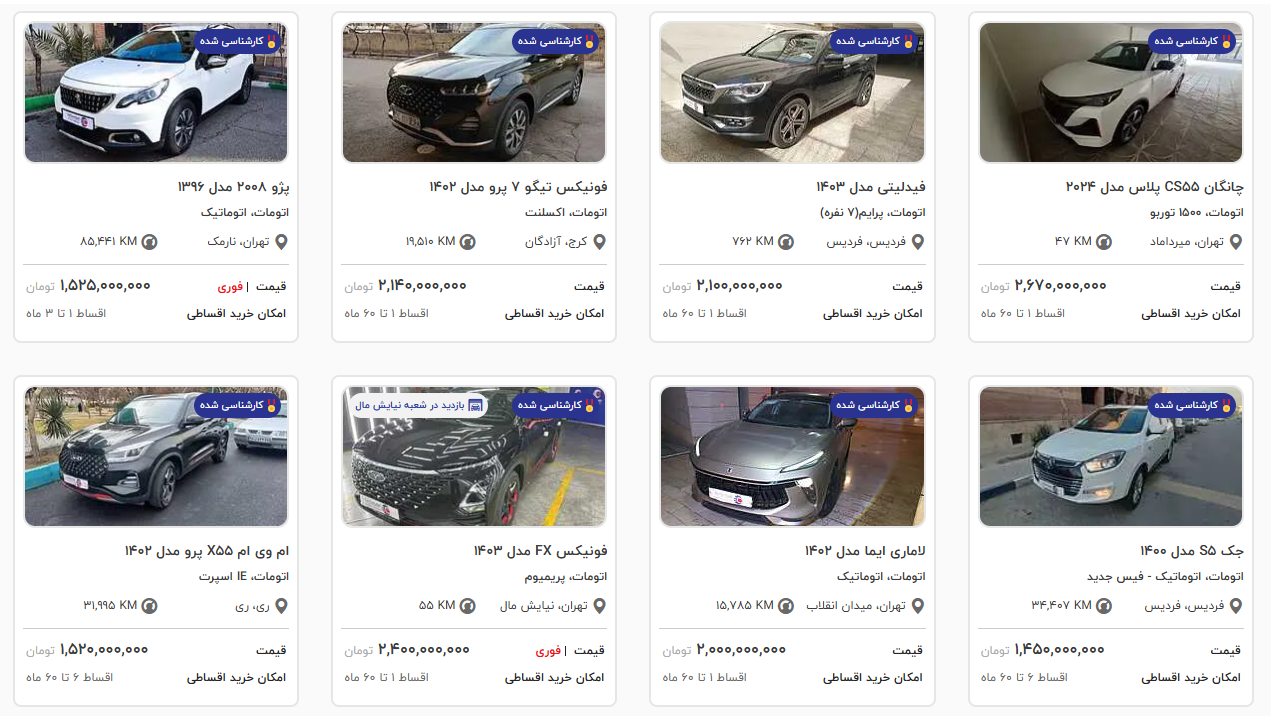1271x716 pixels.
Task: Click the 1,525,000,000 toman price on Peugeot
Action: 105,286
